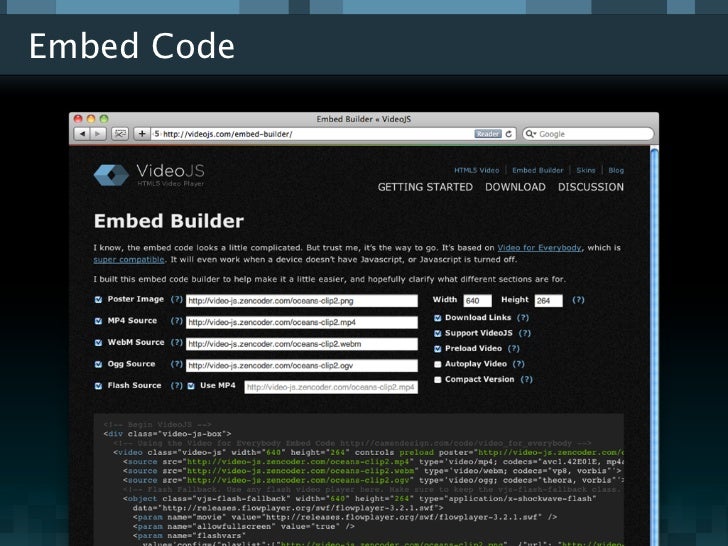728x546 pixels.
Task: Uncheck the WebM Source checkbox
Action: (x=98, y=343)
